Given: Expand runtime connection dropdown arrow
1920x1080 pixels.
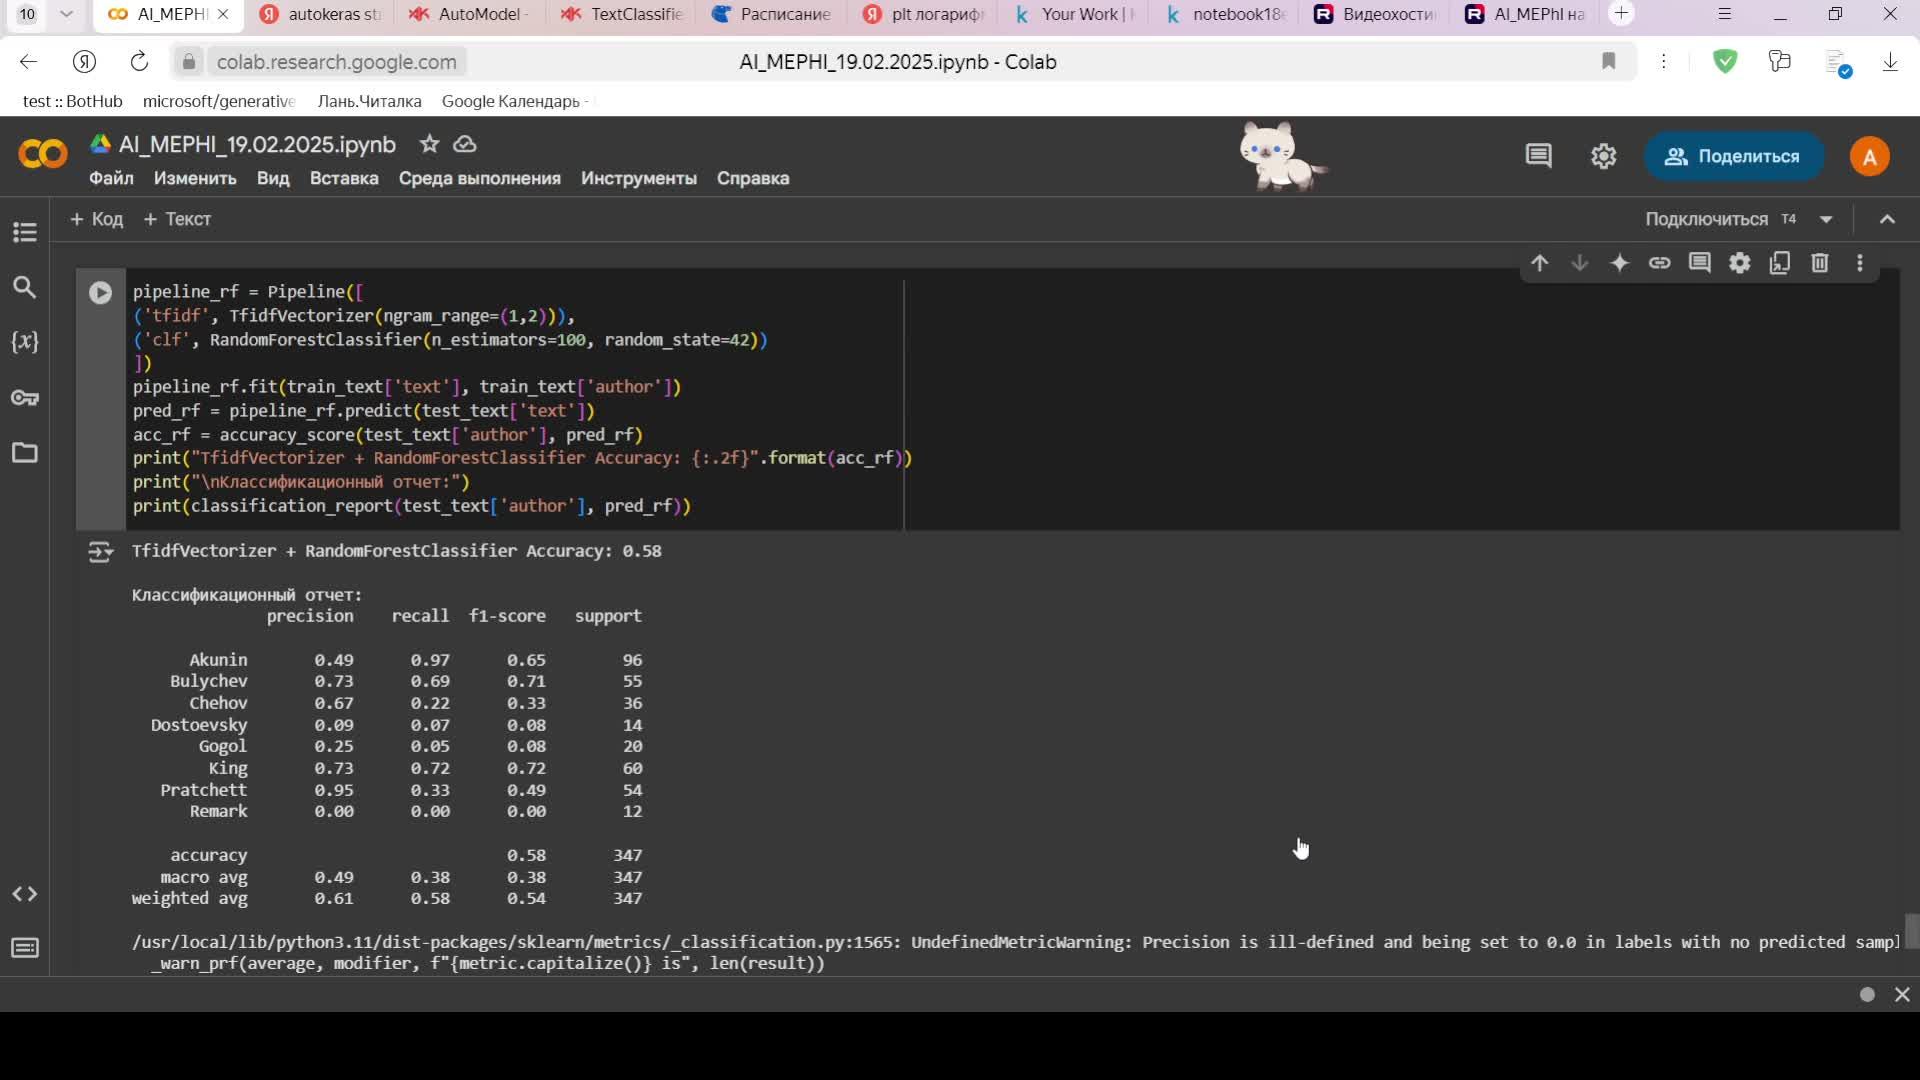Looking at the screenshot, I should tap(1826, 219).
